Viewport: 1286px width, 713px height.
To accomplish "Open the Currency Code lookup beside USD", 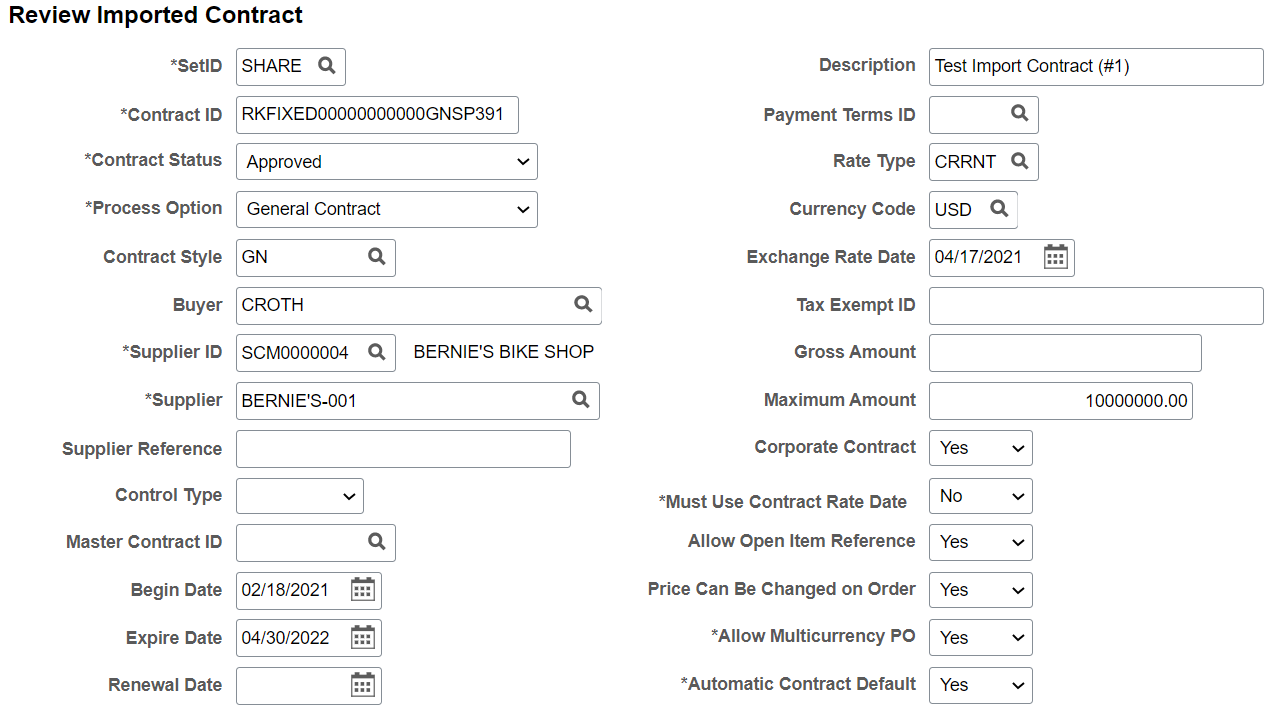I will point(1000,209).
